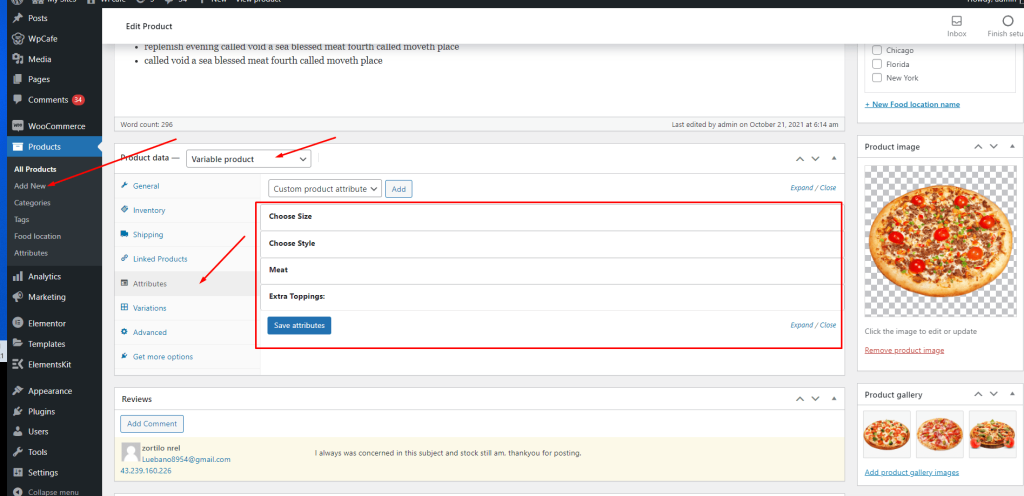The width and height of the screenshot is (1024, 496).
Task: Click the Linked Products link icon
Action: coord(124,258)
